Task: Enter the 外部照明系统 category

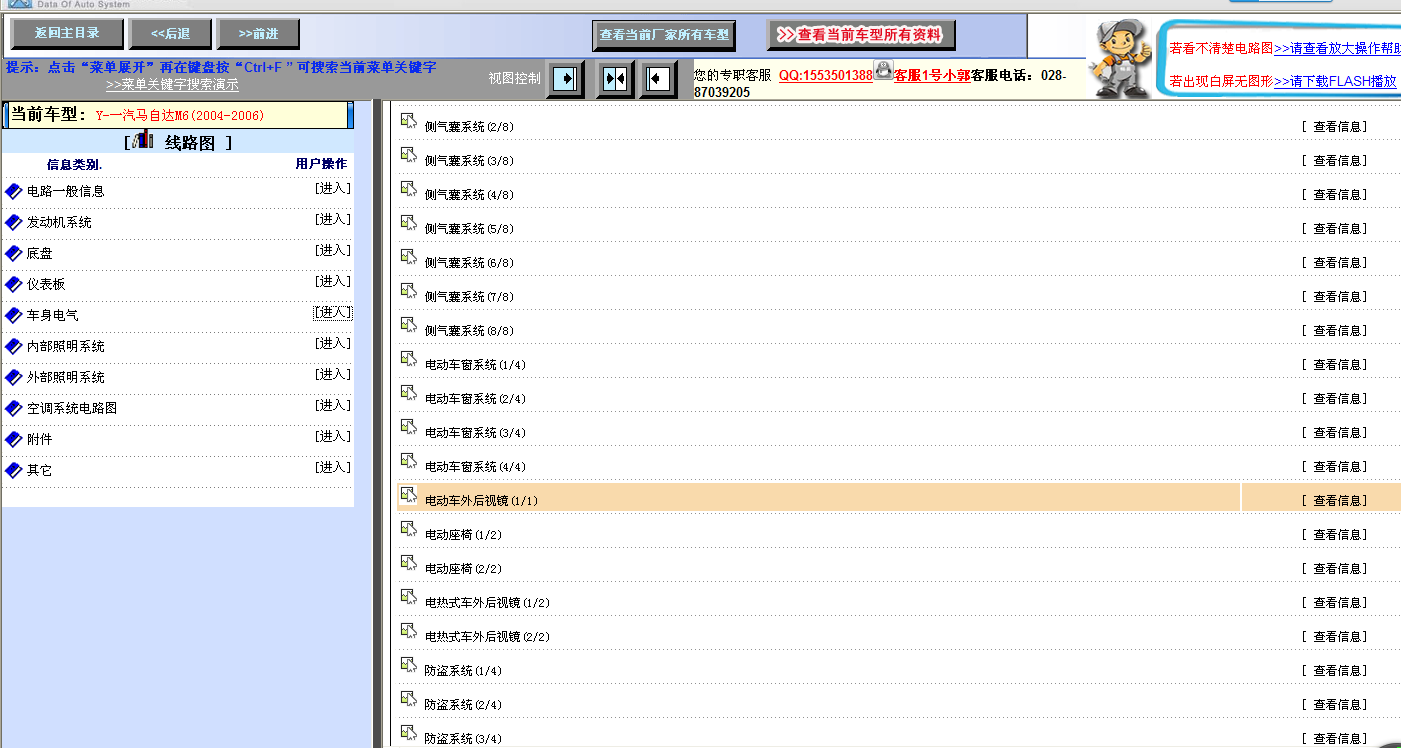Action: (333, 375)
